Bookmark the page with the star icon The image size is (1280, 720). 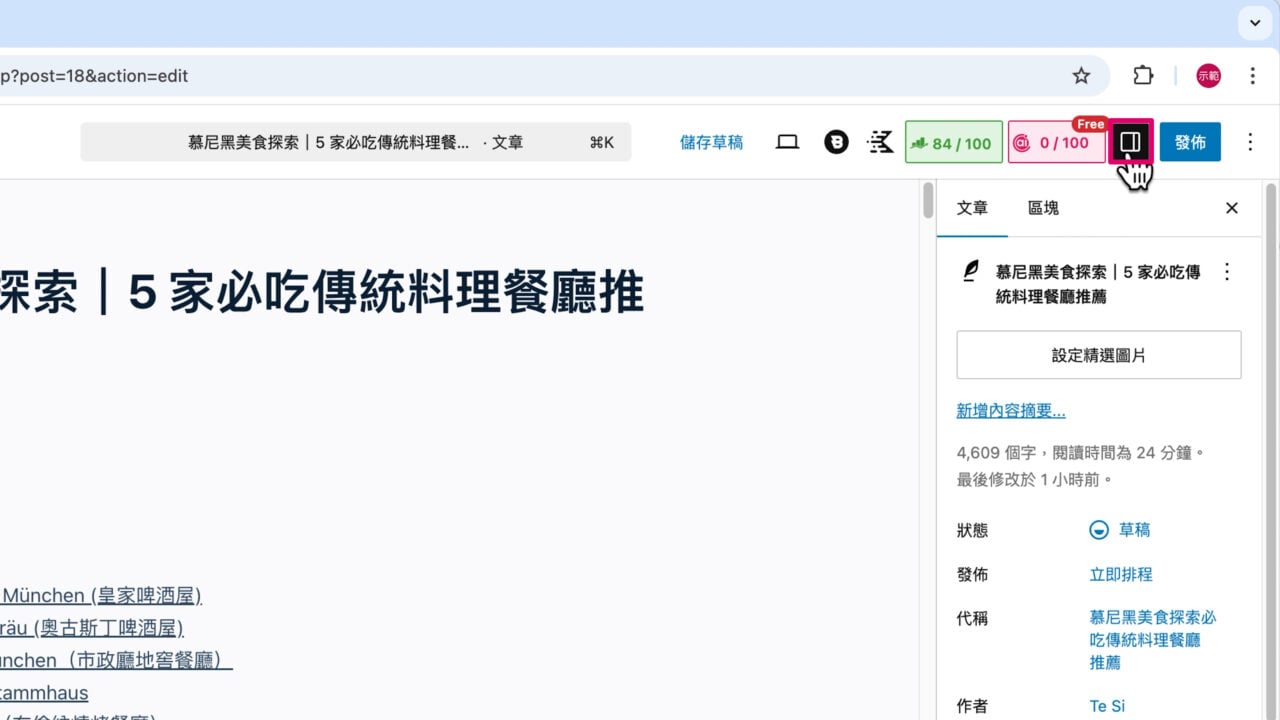click(1081, 75)
